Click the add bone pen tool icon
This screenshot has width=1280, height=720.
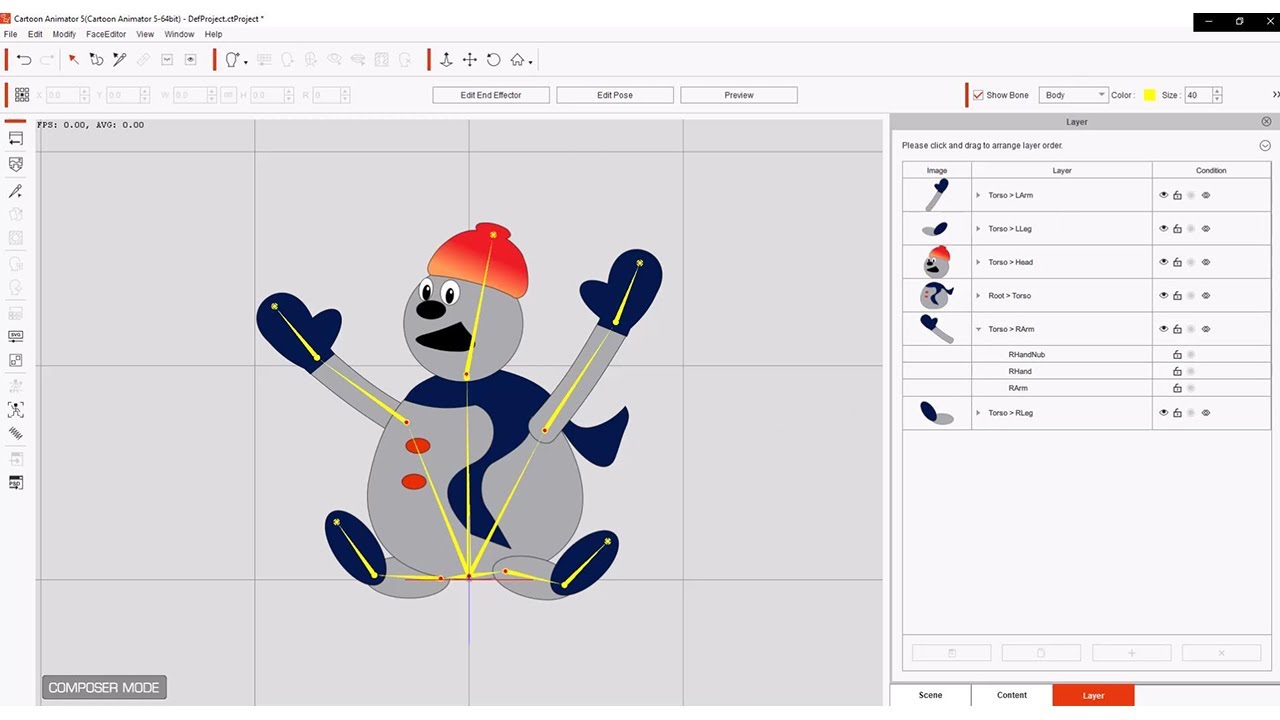pyautogui.click(x=120, y=60)
